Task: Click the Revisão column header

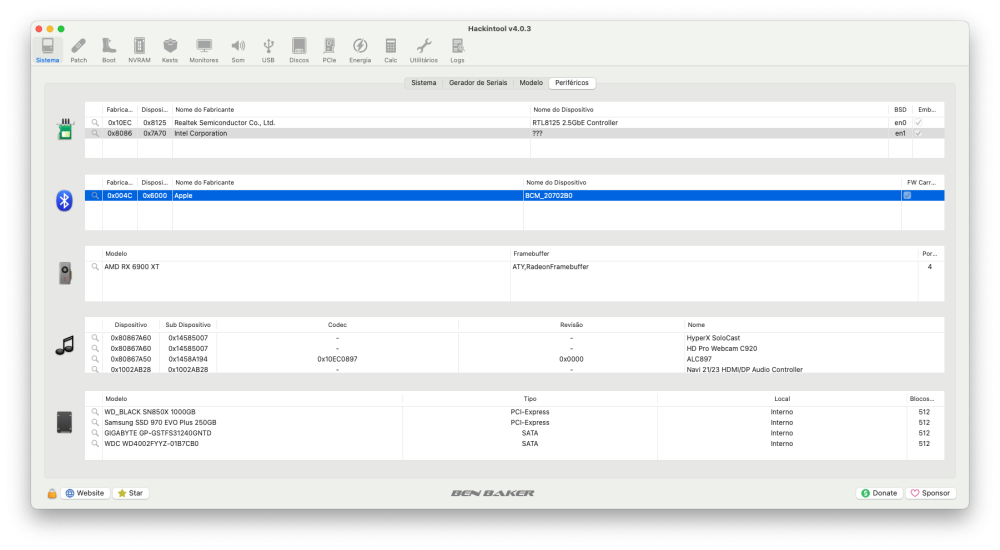Action: (571, 325)
